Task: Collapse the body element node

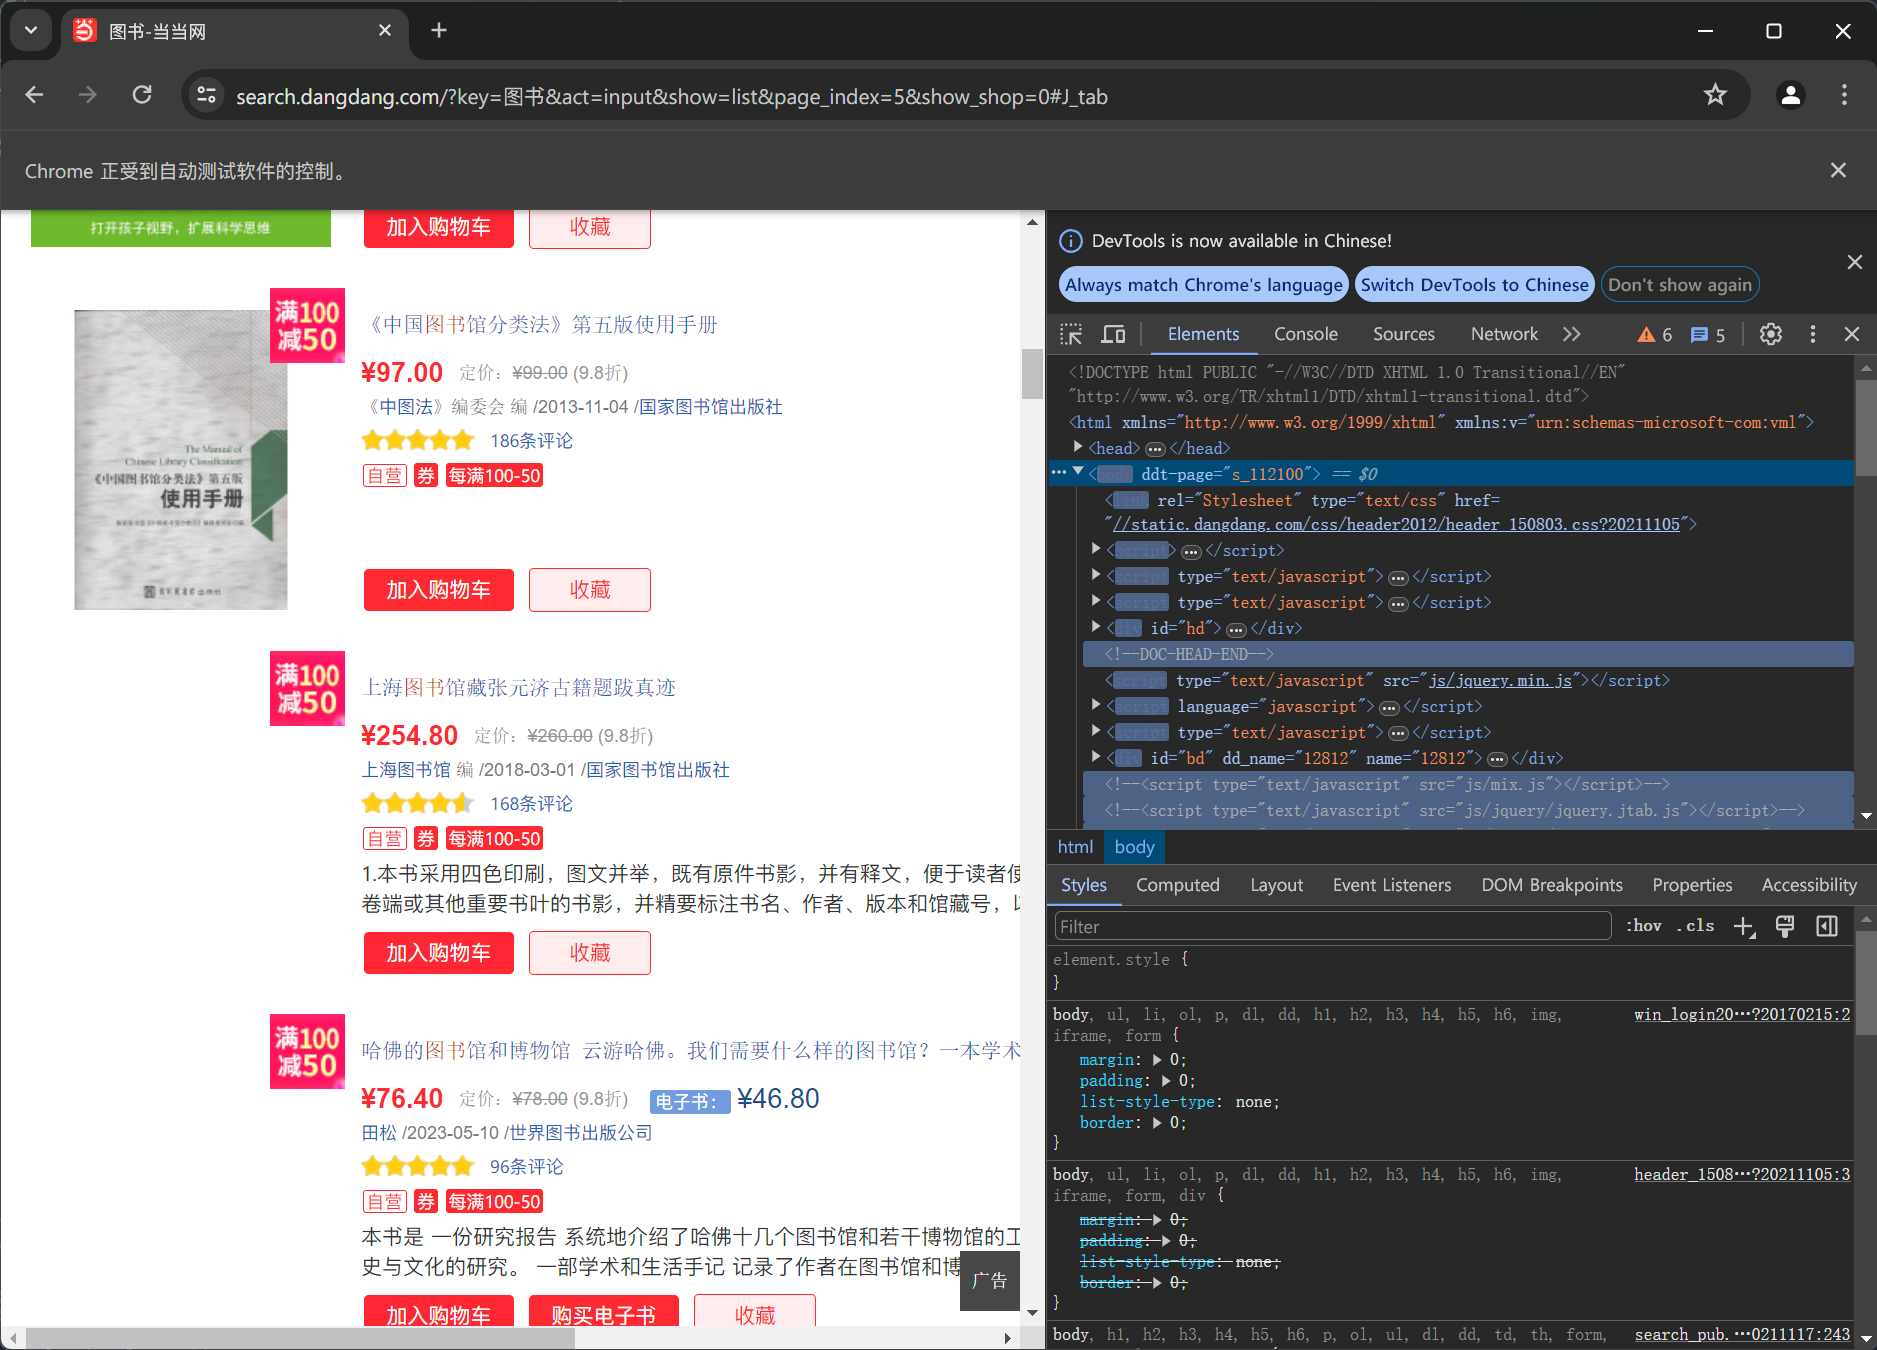Action: click(x=1078, y=472)
